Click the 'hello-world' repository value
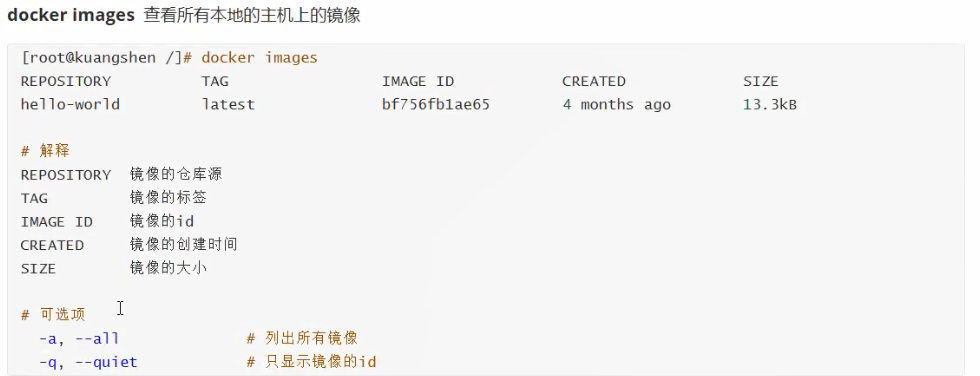980x376 pixels. pos(70,104)
